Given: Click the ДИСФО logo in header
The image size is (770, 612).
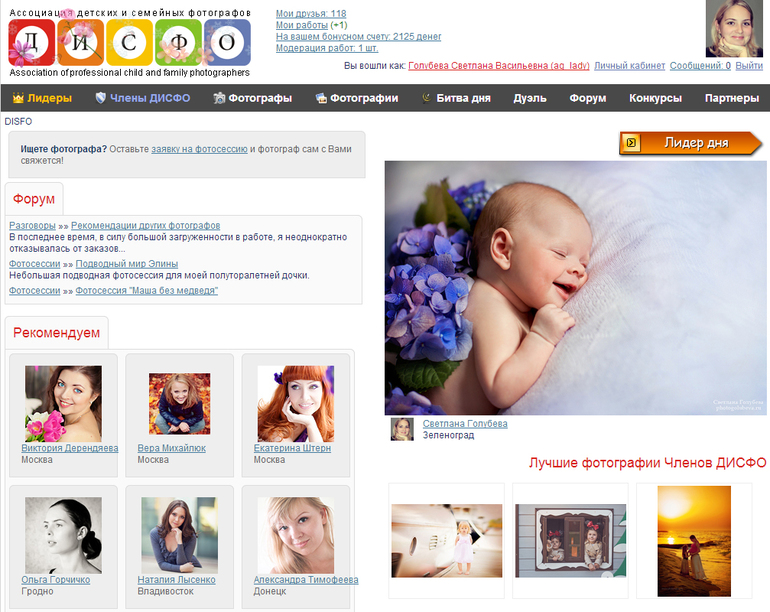Looking at the screenshot, I should pyautogui.click(x=130, y=43).
